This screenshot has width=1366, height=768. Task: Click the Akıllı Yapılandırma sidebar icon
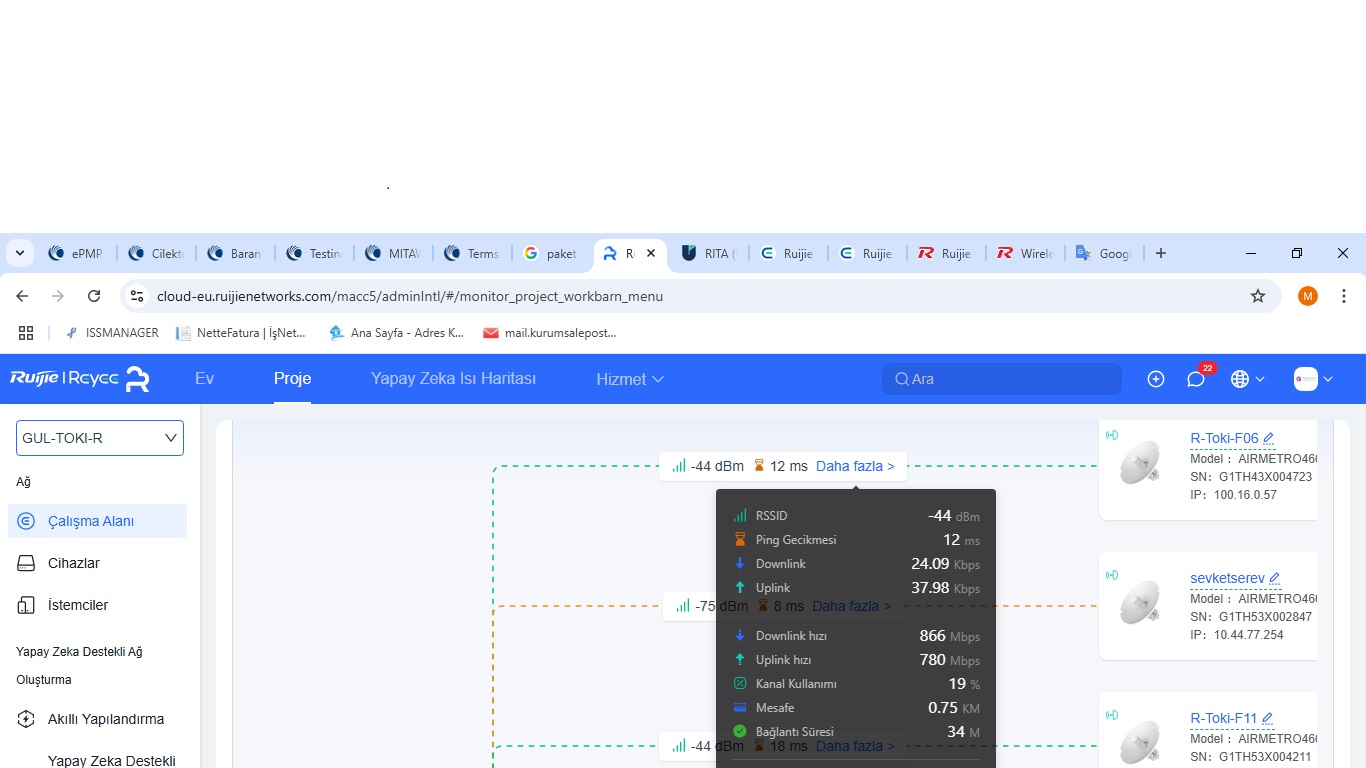click(27, 719)
